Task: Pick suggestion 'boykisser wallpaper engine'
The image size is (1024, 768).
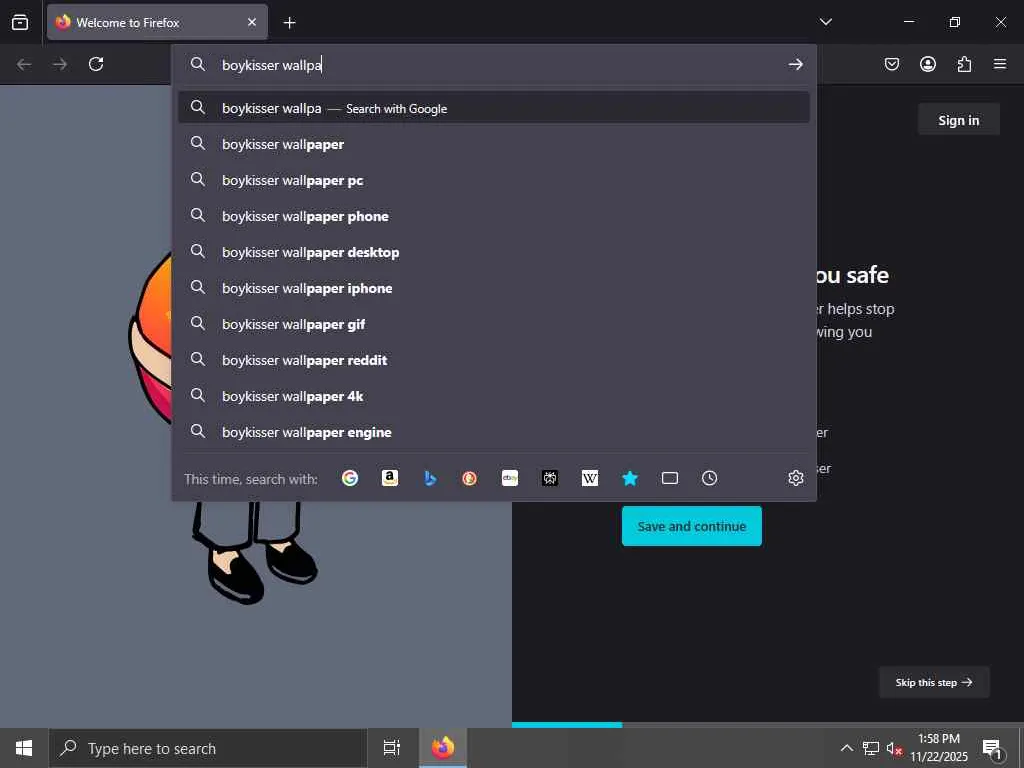Action: (x=494, y=432)
